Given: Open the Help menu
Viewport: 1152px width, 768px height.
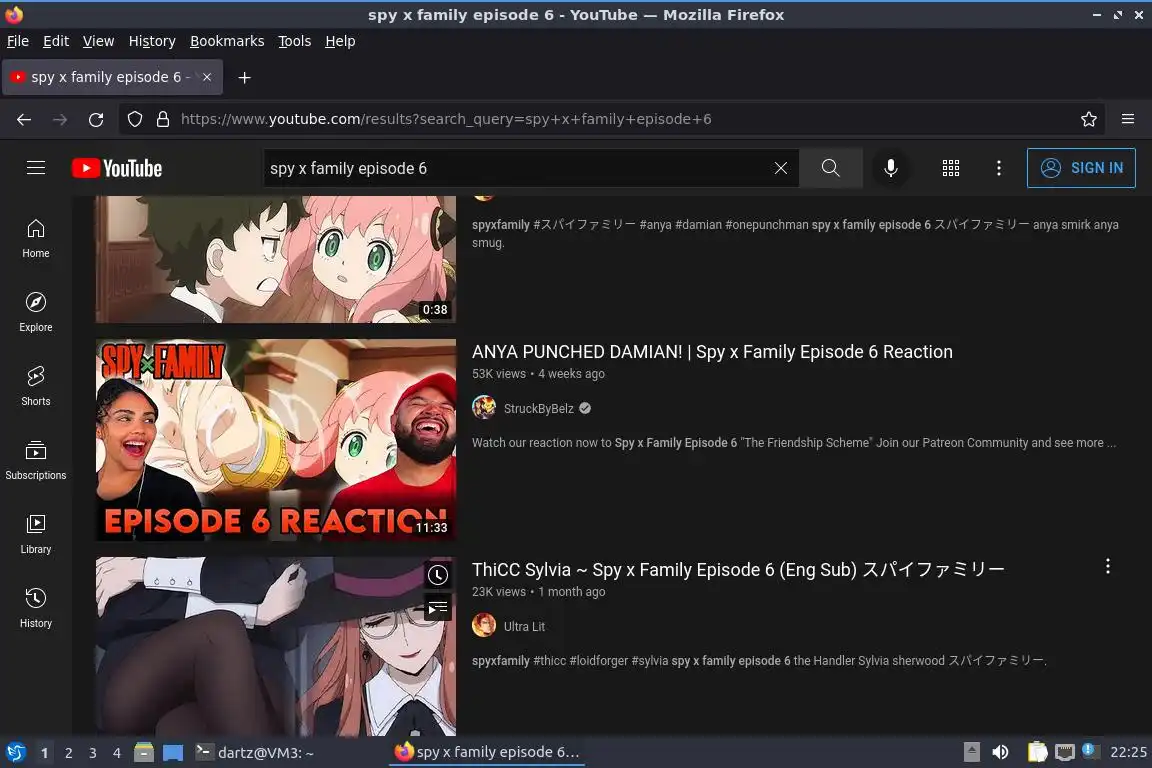Looking at the screenshot, I should coord(340,41).
